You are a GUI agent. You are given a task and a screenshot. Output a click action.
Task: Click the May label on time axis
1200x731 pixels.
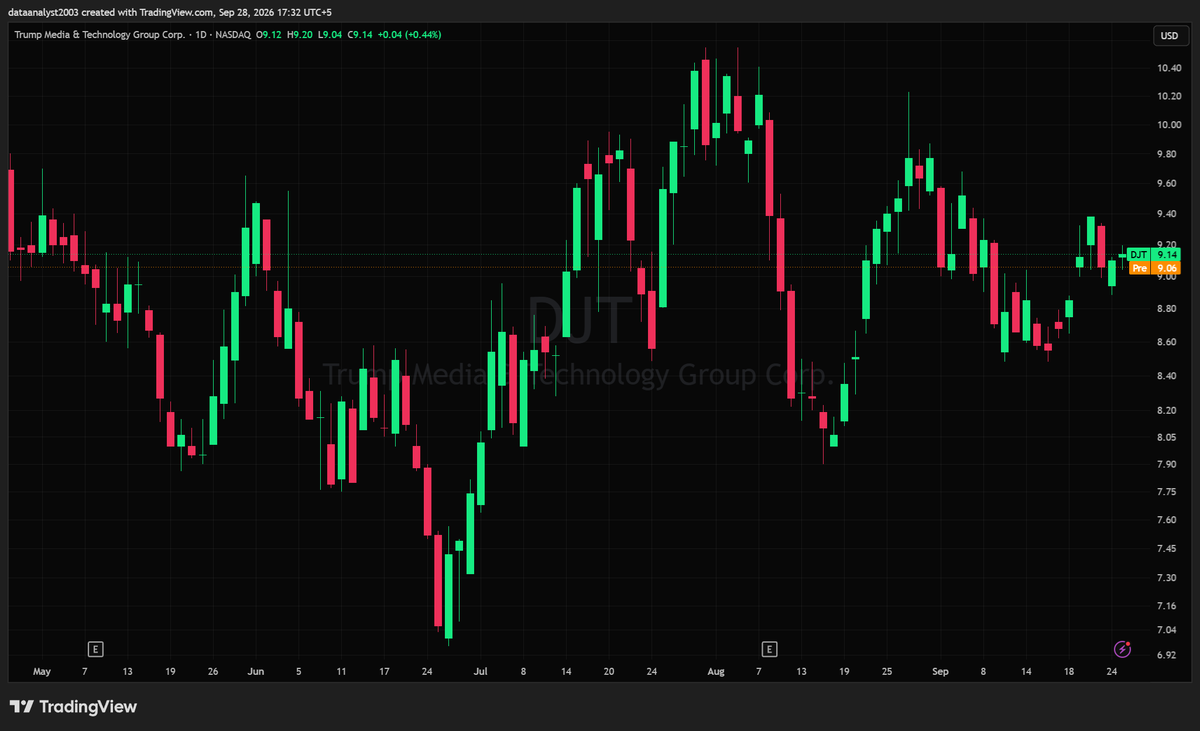tap(41, 672)
